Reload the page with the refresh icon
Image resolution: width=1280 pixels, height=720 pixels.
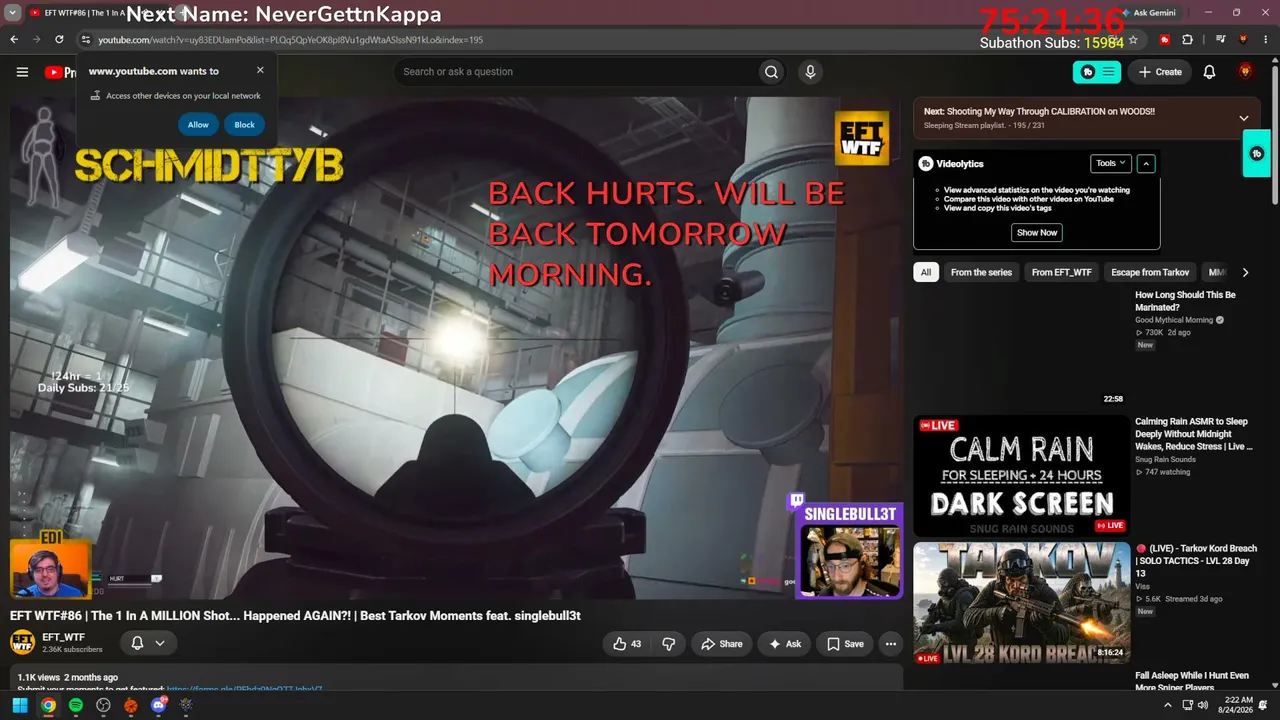pyautogui.click(x=59, y=40)
